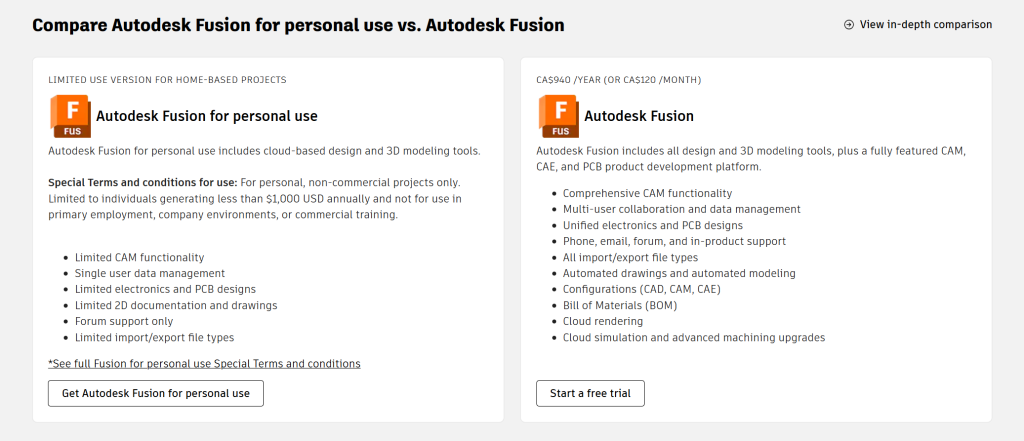Image resolution: width=1024 pixels, height=441 pixels.
Task: Click the Limited CAM functionality list item
Action: (139, 257)
